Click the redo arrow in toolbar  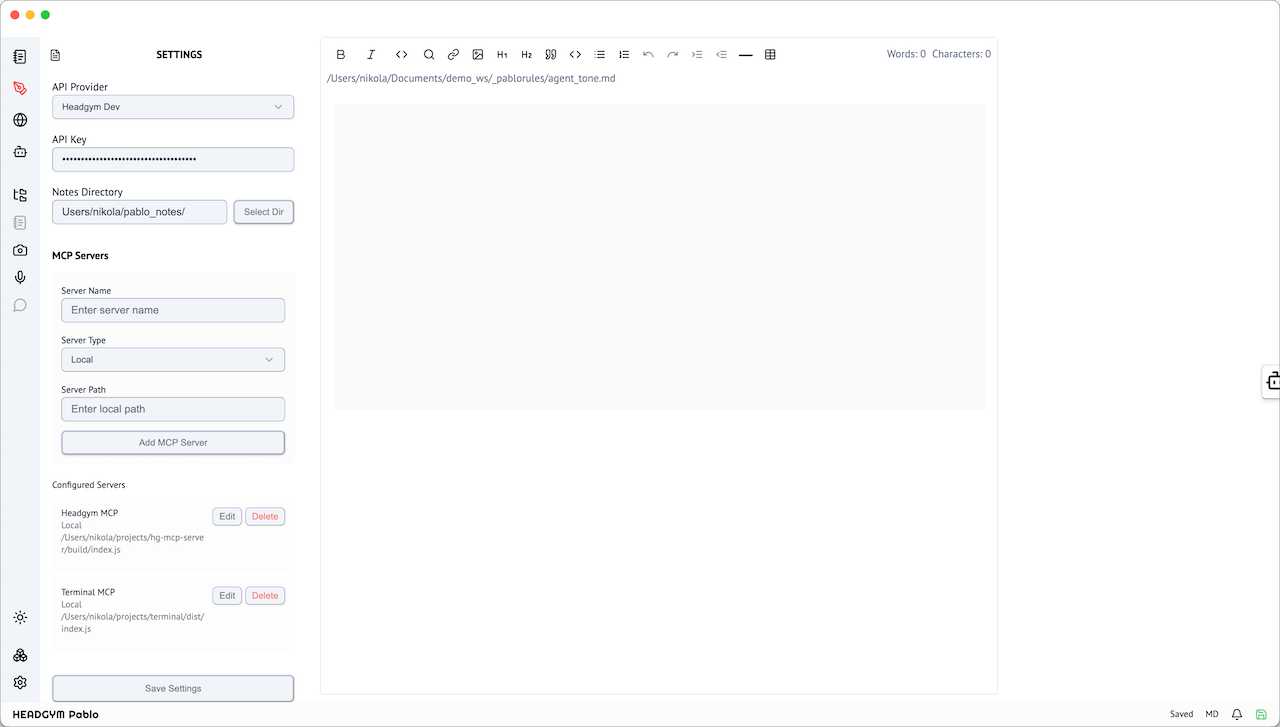coord(673,55)
